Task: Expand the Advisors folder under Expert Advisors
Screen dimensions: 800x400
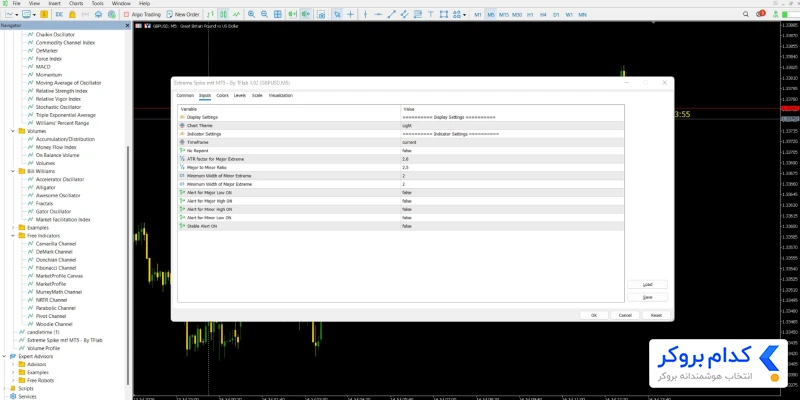Action: [13, 364]
